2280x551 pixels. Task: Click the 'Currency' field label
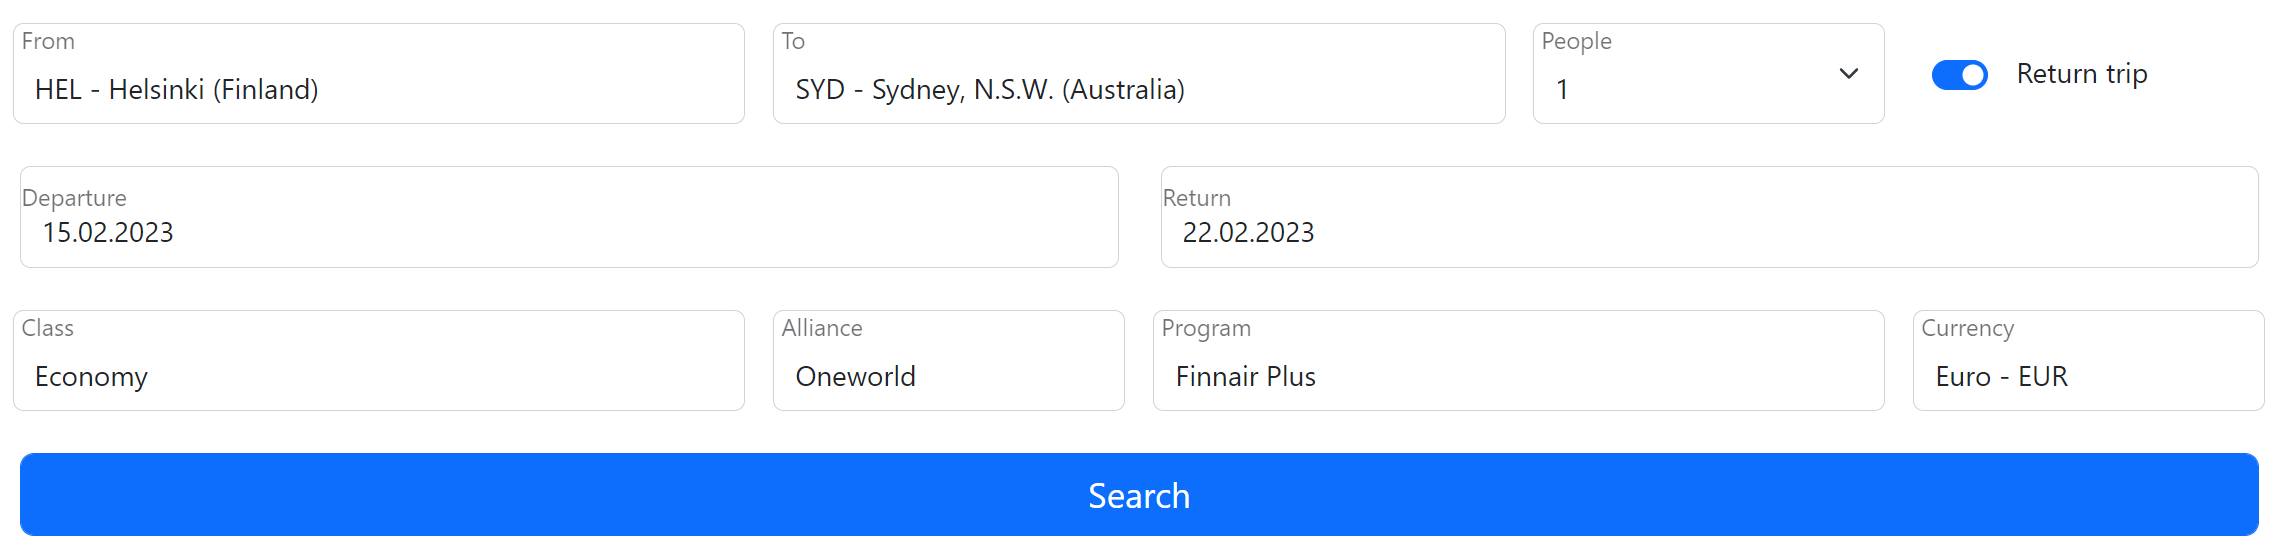pos(1967,329)
